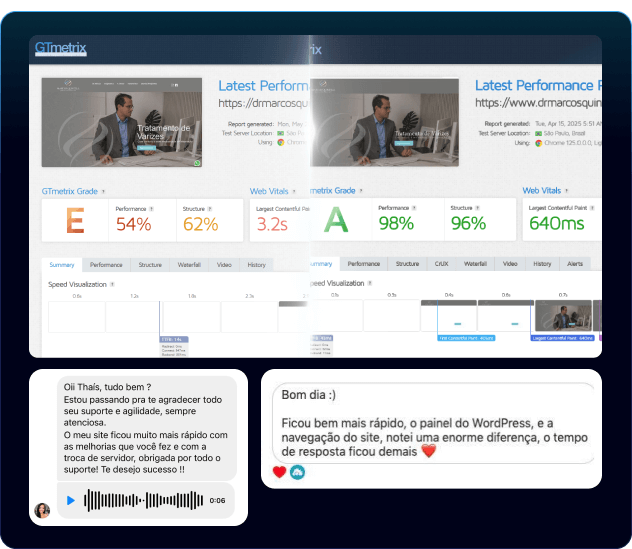The width and height of the screenshot is (632, 549).
Task: Click help icon next to Largest Contentful Paint 640ms
Action: pos(592,208)
